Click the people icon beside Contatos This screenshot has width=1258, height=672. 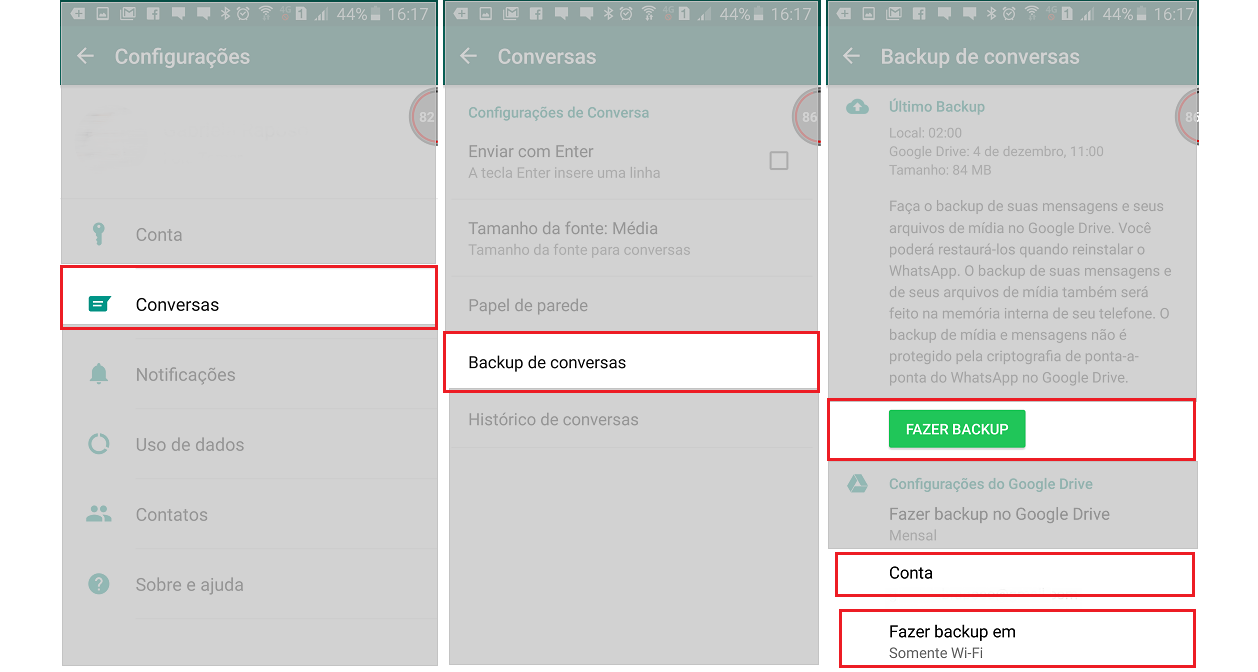point(98,514)
